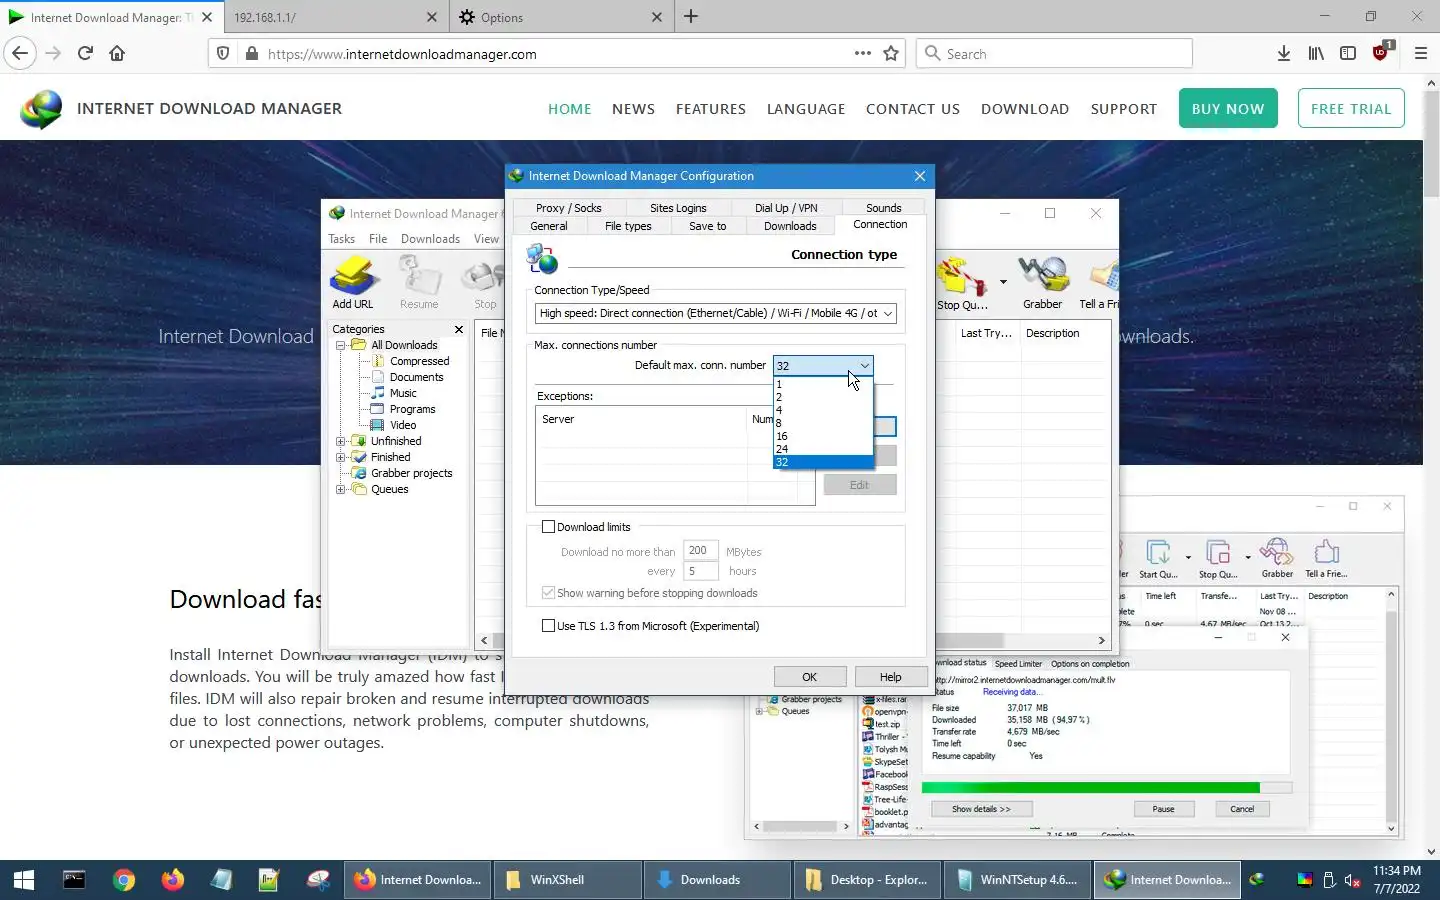1440x900 pixels.
Task: Click OK in the Configuration dialog
Action: pos(810,677)
